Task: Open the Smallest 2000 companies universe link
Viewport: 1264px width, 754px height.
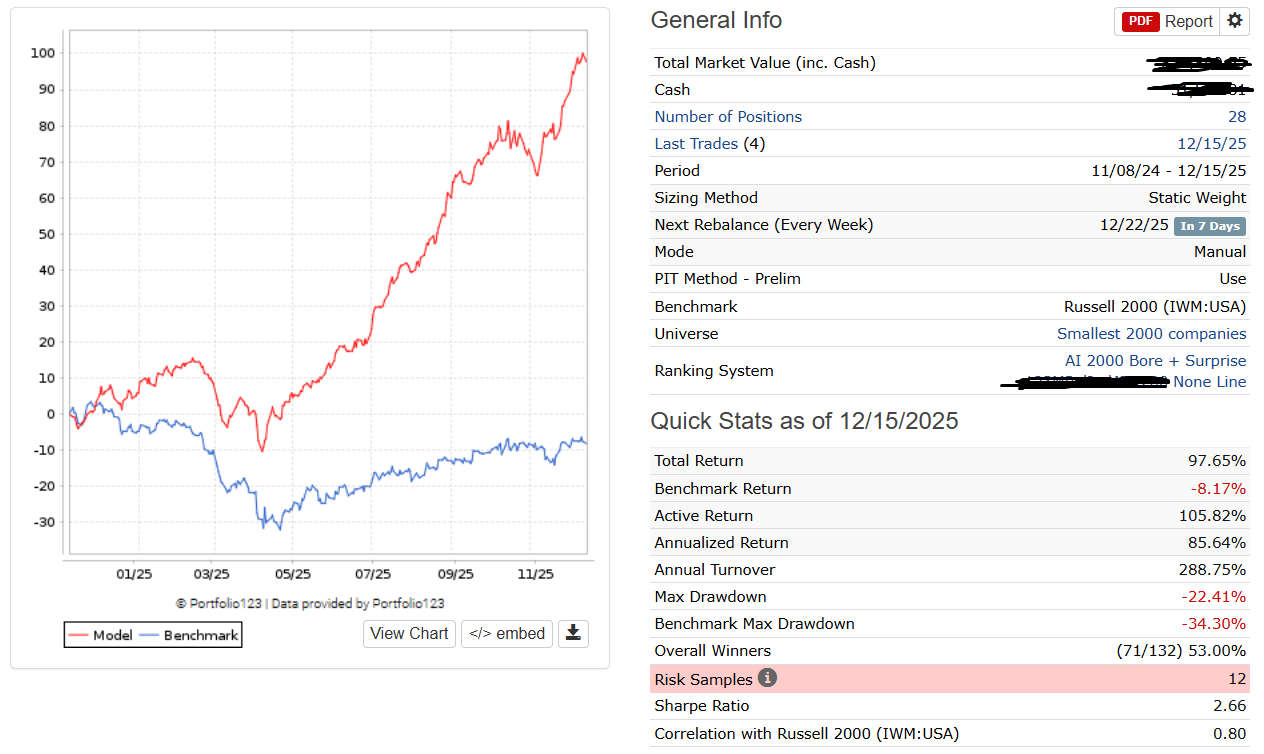Action: [1151, 334]
